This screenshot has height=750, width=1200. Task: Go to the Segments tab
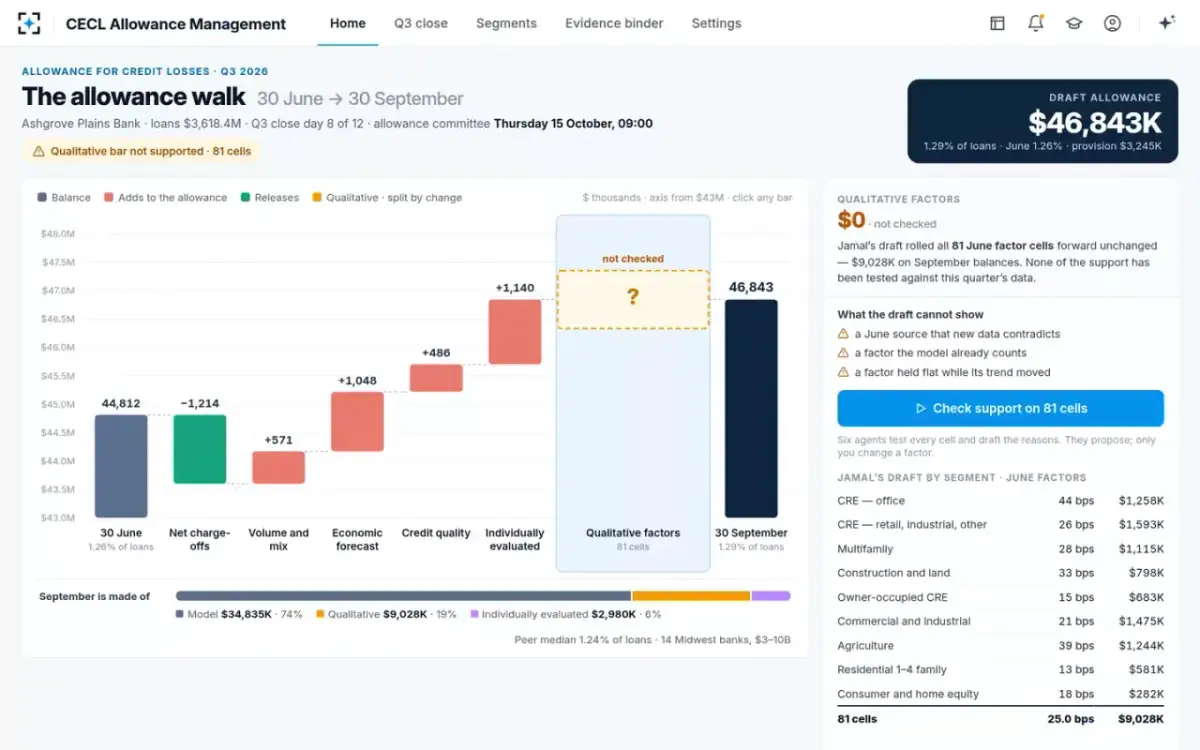(506, 23)
